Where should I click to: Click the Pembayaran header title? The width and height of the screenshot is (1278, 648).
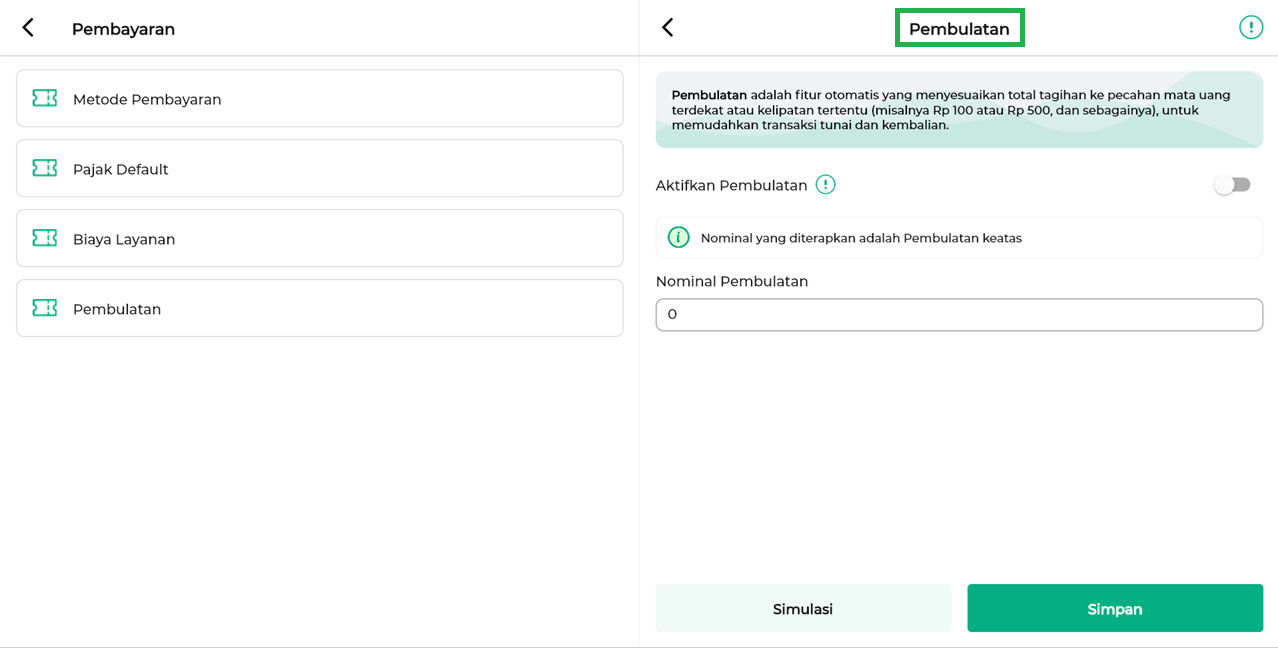coord(123,29)
